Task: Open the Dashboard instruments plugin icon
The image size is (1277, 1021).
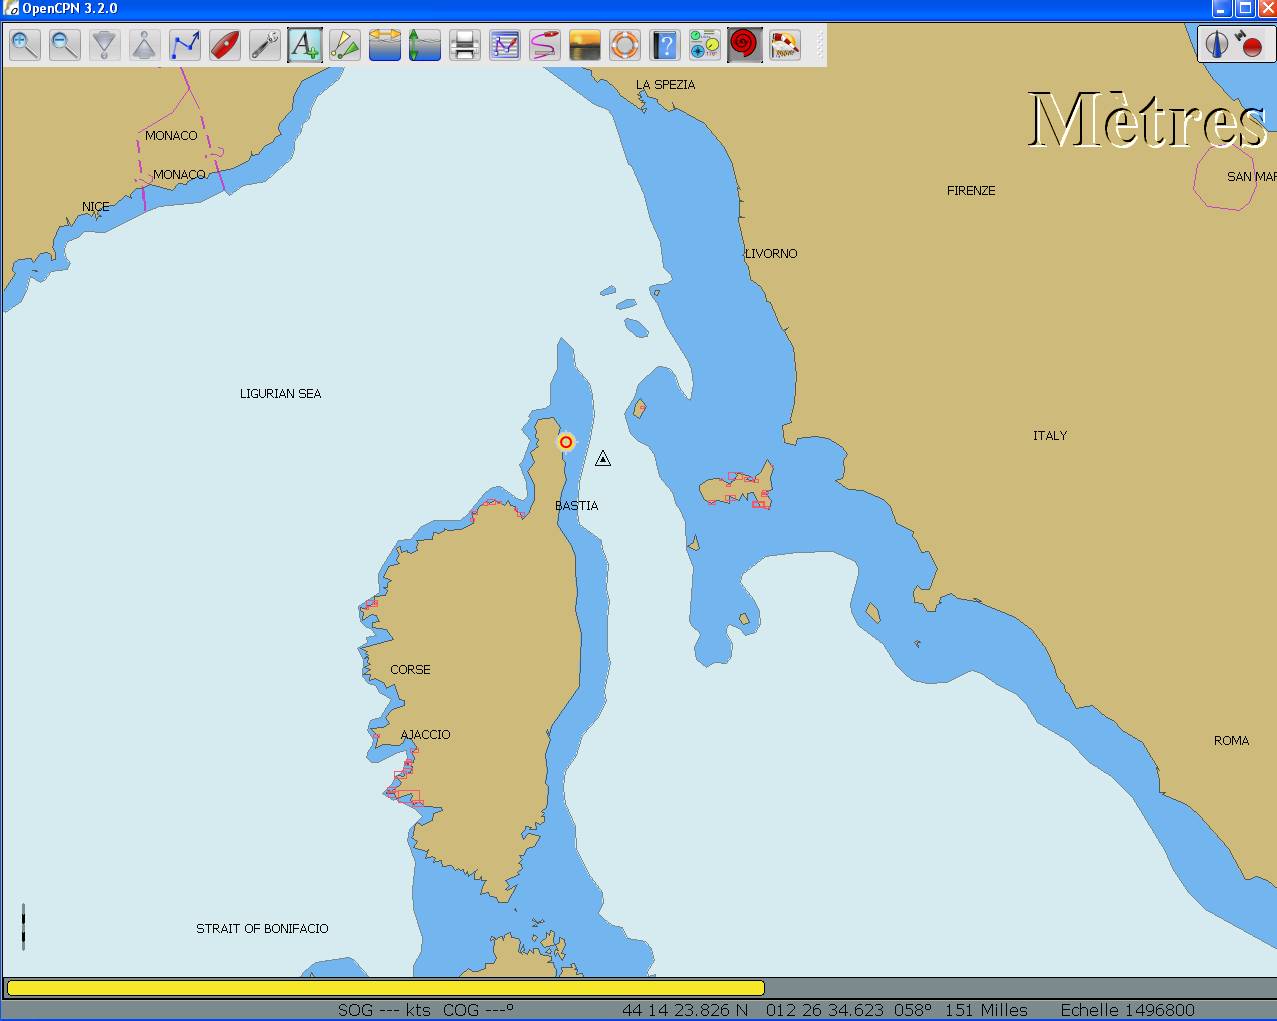Action: [x=705, y=45]
